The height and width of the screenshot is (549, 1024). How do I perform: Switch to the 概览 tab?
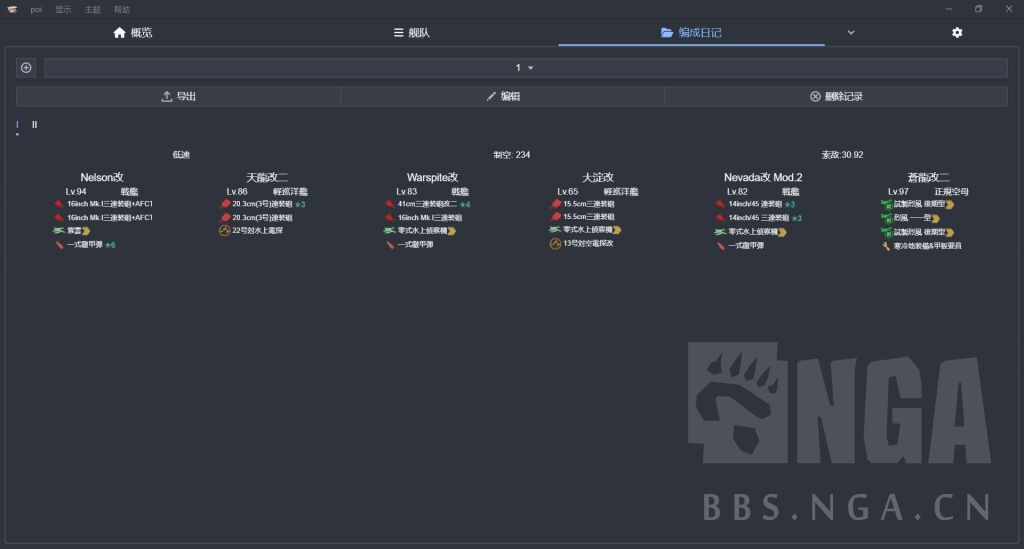click(133, 33)
